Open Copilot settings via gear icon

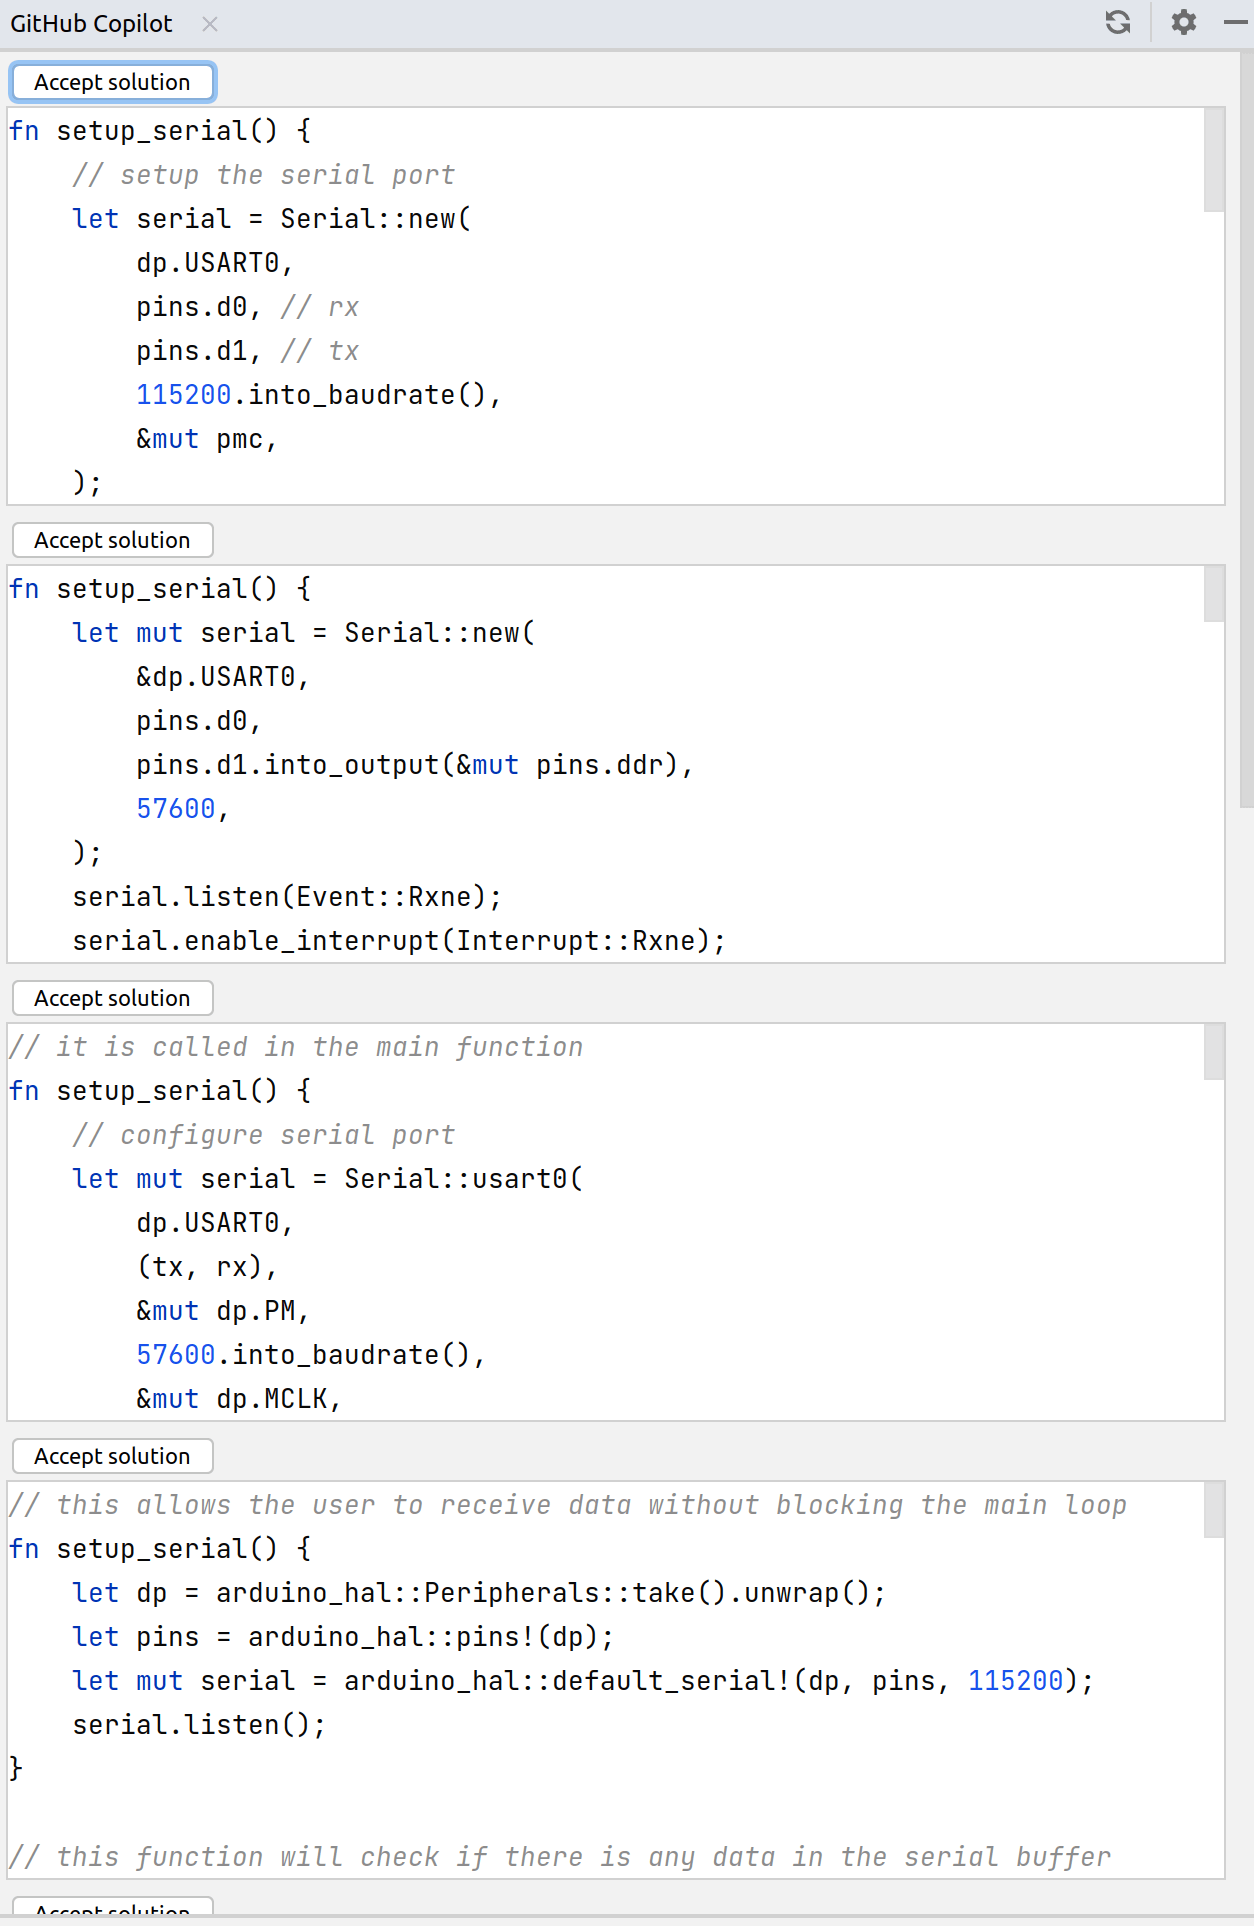point(1184,22)
